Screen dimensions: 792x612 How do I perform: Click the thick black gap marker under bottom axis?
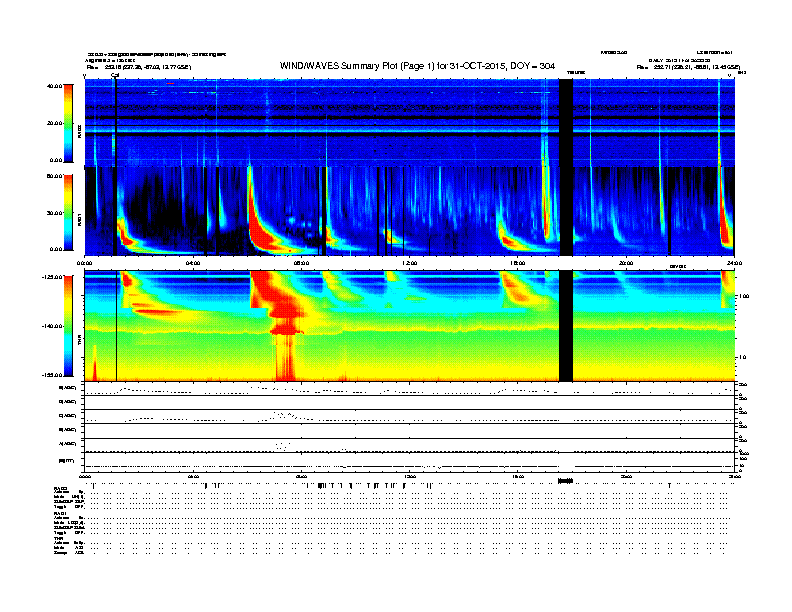(x=565, y=481)
